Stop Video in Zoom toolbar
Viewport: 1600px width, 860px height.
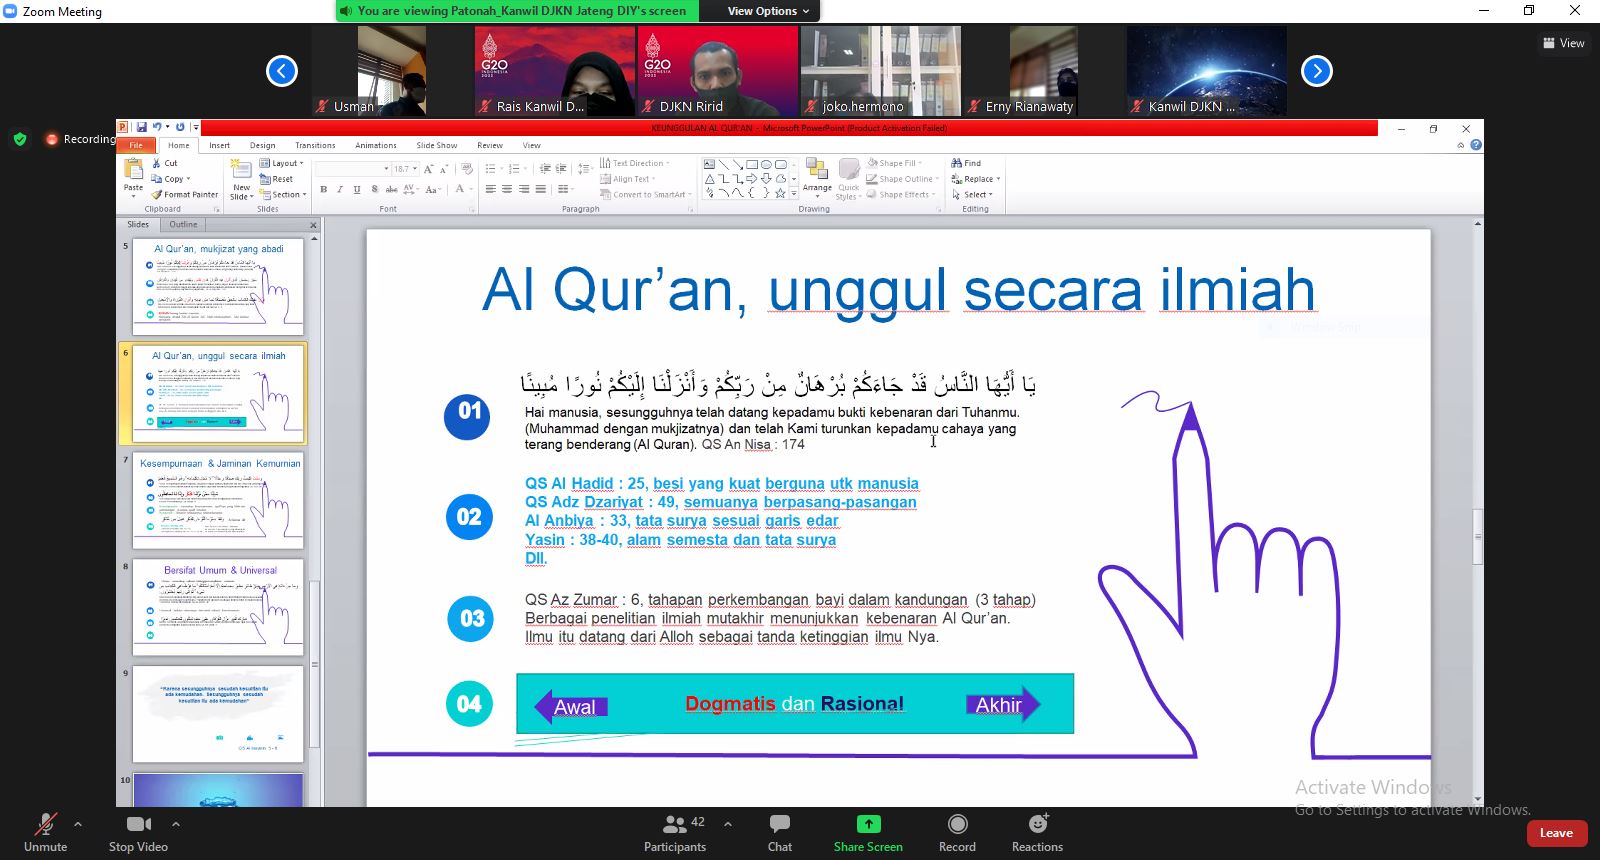pyautogui.click(x=138, y=833)
